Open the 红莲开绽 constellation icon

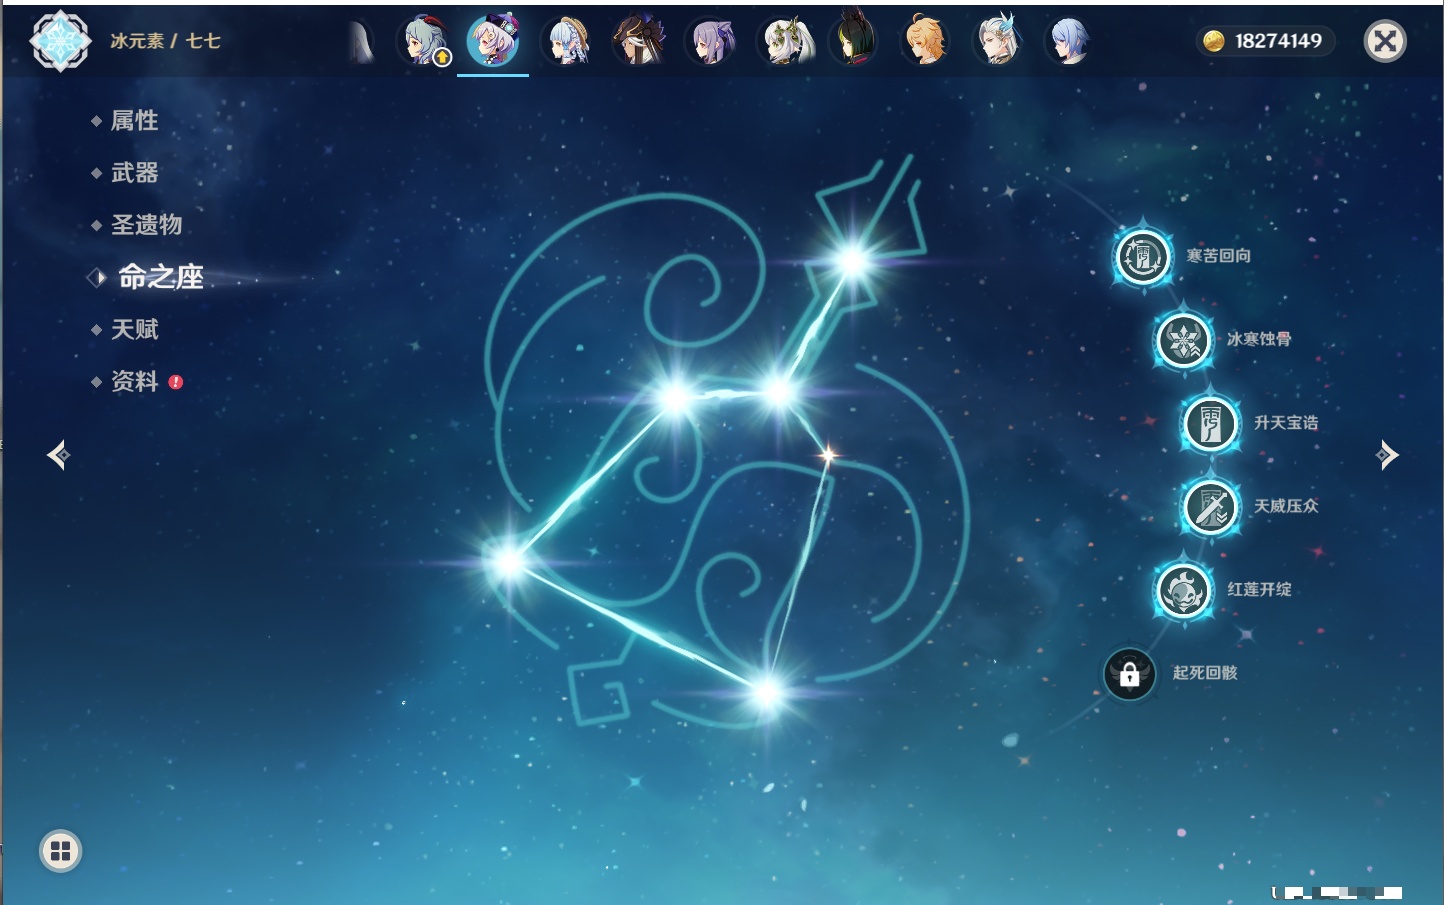pyautogui.click(x=1184, y=590)
